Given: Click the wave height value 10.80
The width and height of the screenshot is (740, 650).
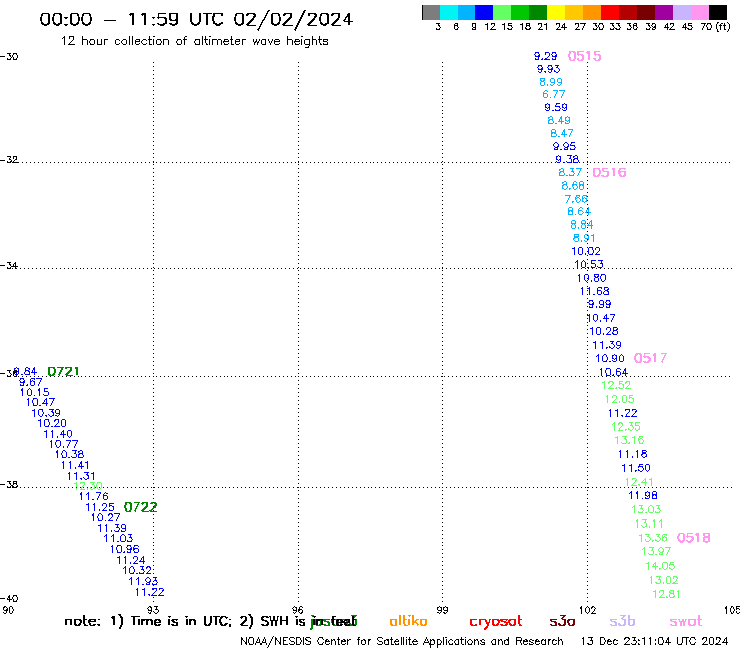Looking at the screenshot, I should pyautogui.click(x=592, y=278).
